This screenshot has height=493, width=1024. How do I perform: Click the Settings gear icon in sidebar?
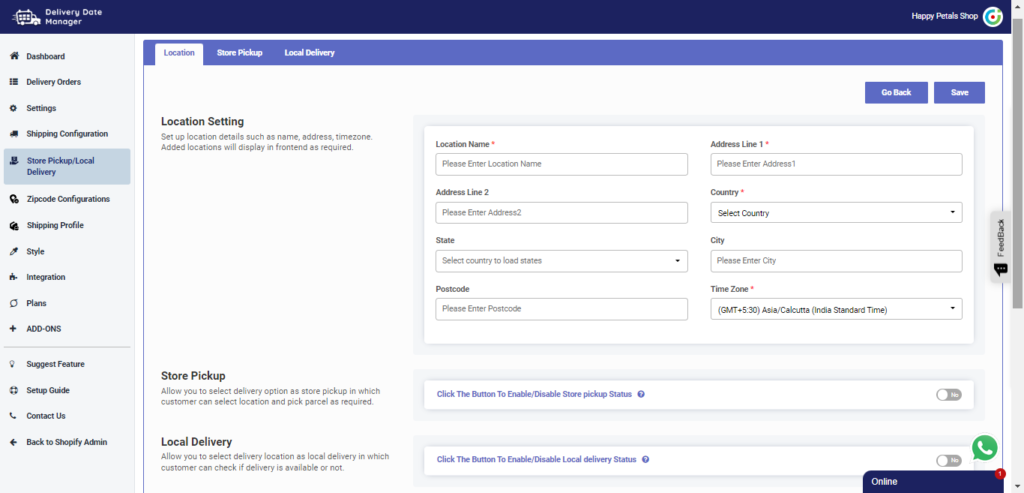[13, 108]
